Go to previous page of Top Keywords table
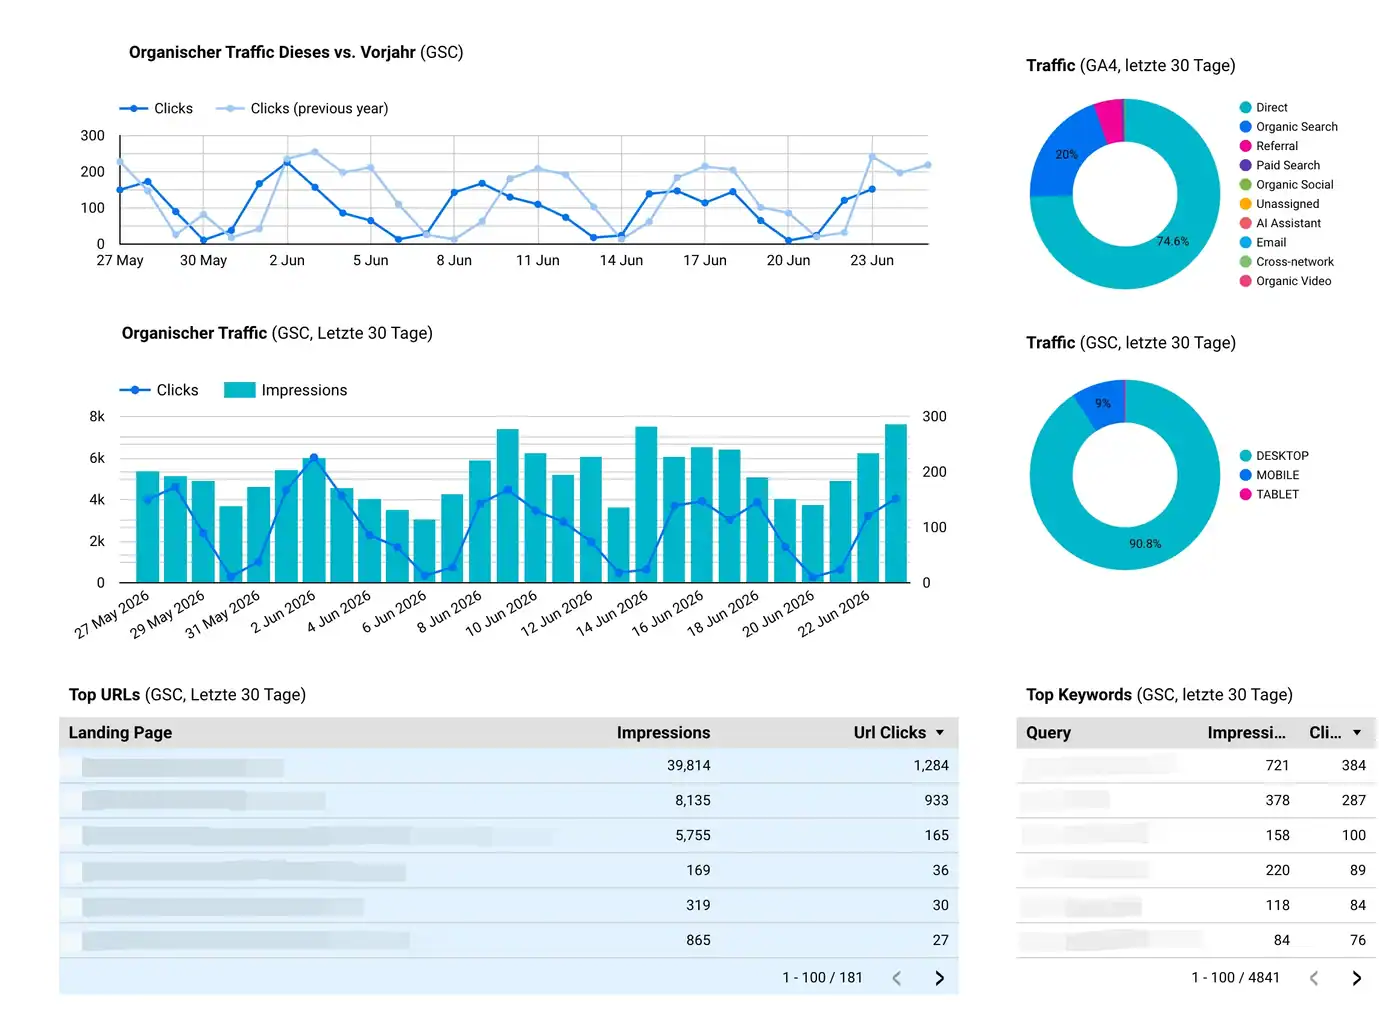Image resolution: width=1400 pixels, height=1027 pixels. pyautogui.click(x=1314, y=978)
